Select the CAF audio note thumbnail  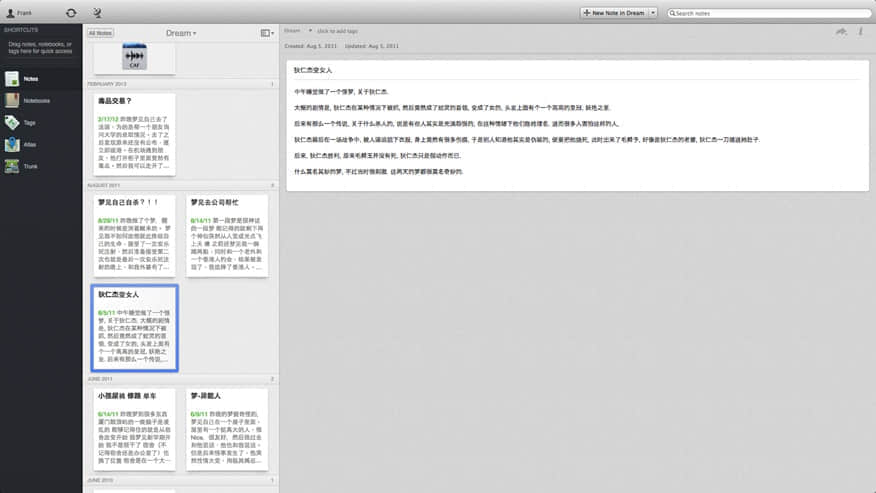pos(134,57)
